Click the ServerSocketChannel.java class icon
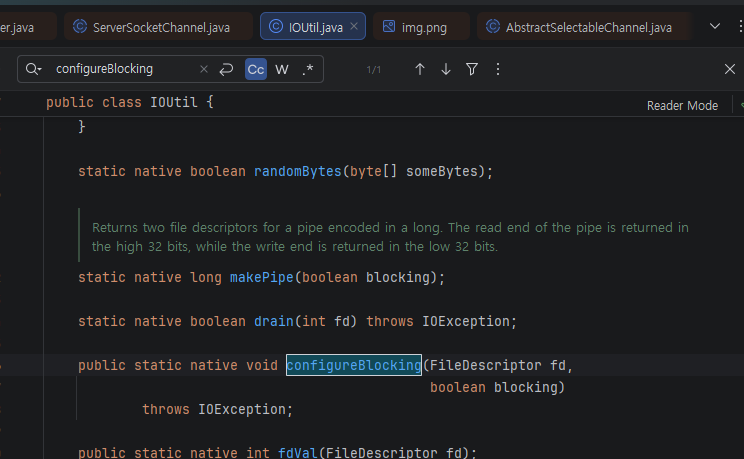Image resolution: width=744 pixels, height=459 pixels. click(x=80, y=27)
